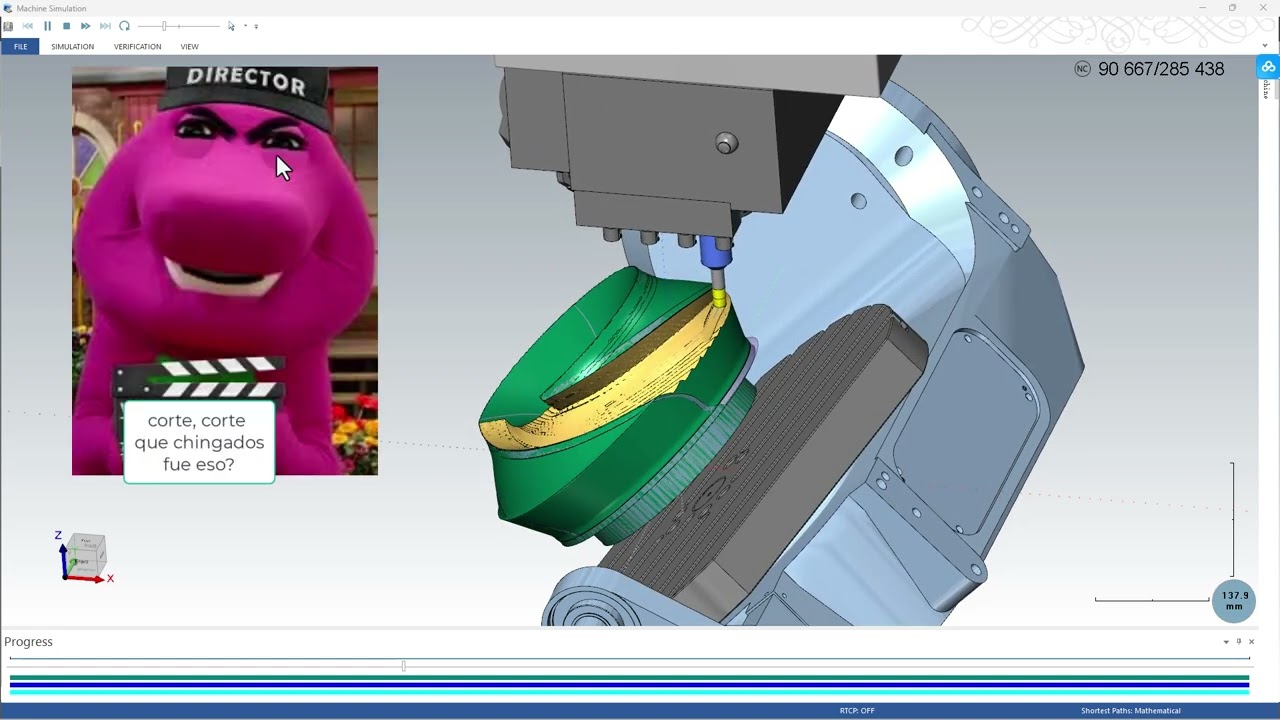
Task: Fast forward the simulation
Action: tap(85, 26)
